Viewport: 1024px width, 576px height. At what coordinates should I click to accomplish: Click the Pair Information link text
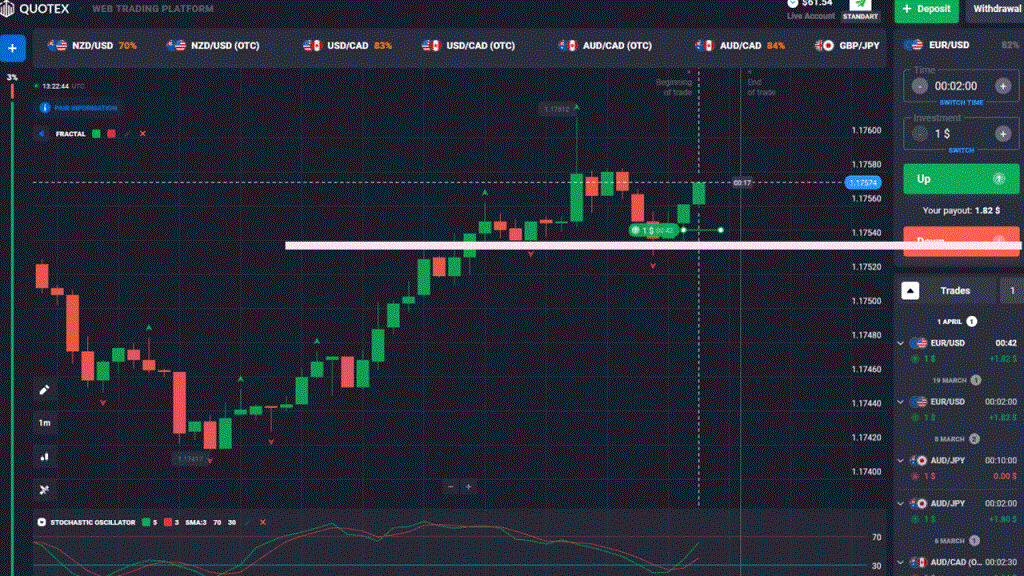[86, 108]
